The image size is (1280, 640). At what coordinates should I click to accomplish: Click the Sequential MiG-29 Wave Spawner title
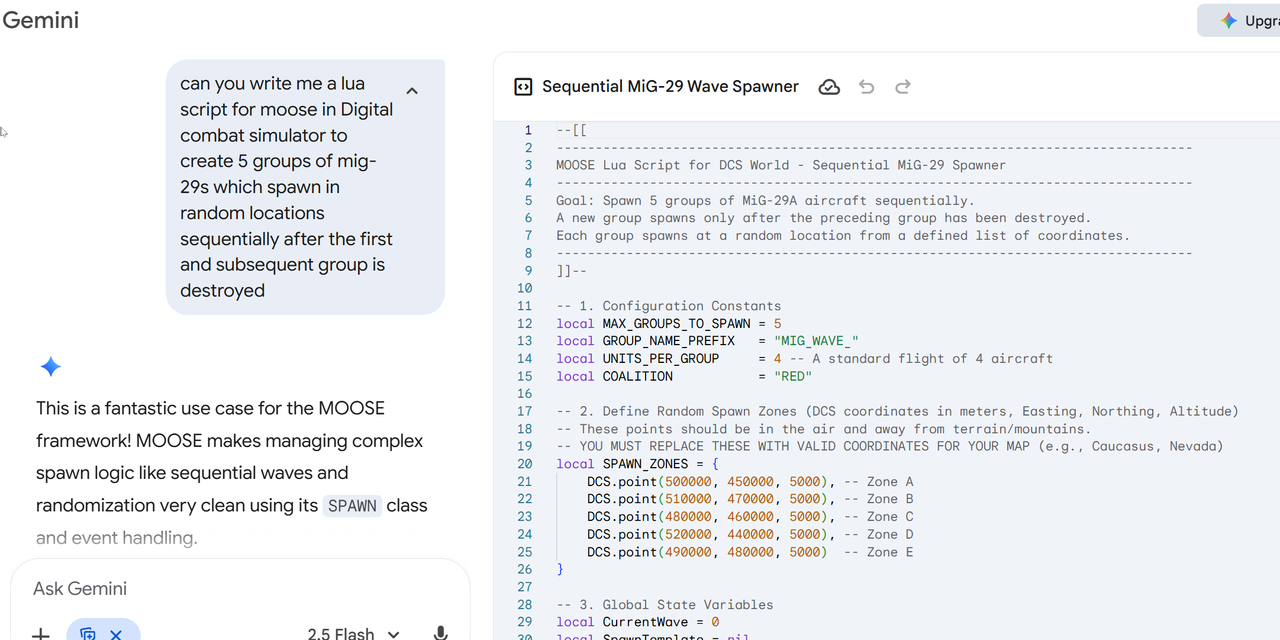(670, 87)
